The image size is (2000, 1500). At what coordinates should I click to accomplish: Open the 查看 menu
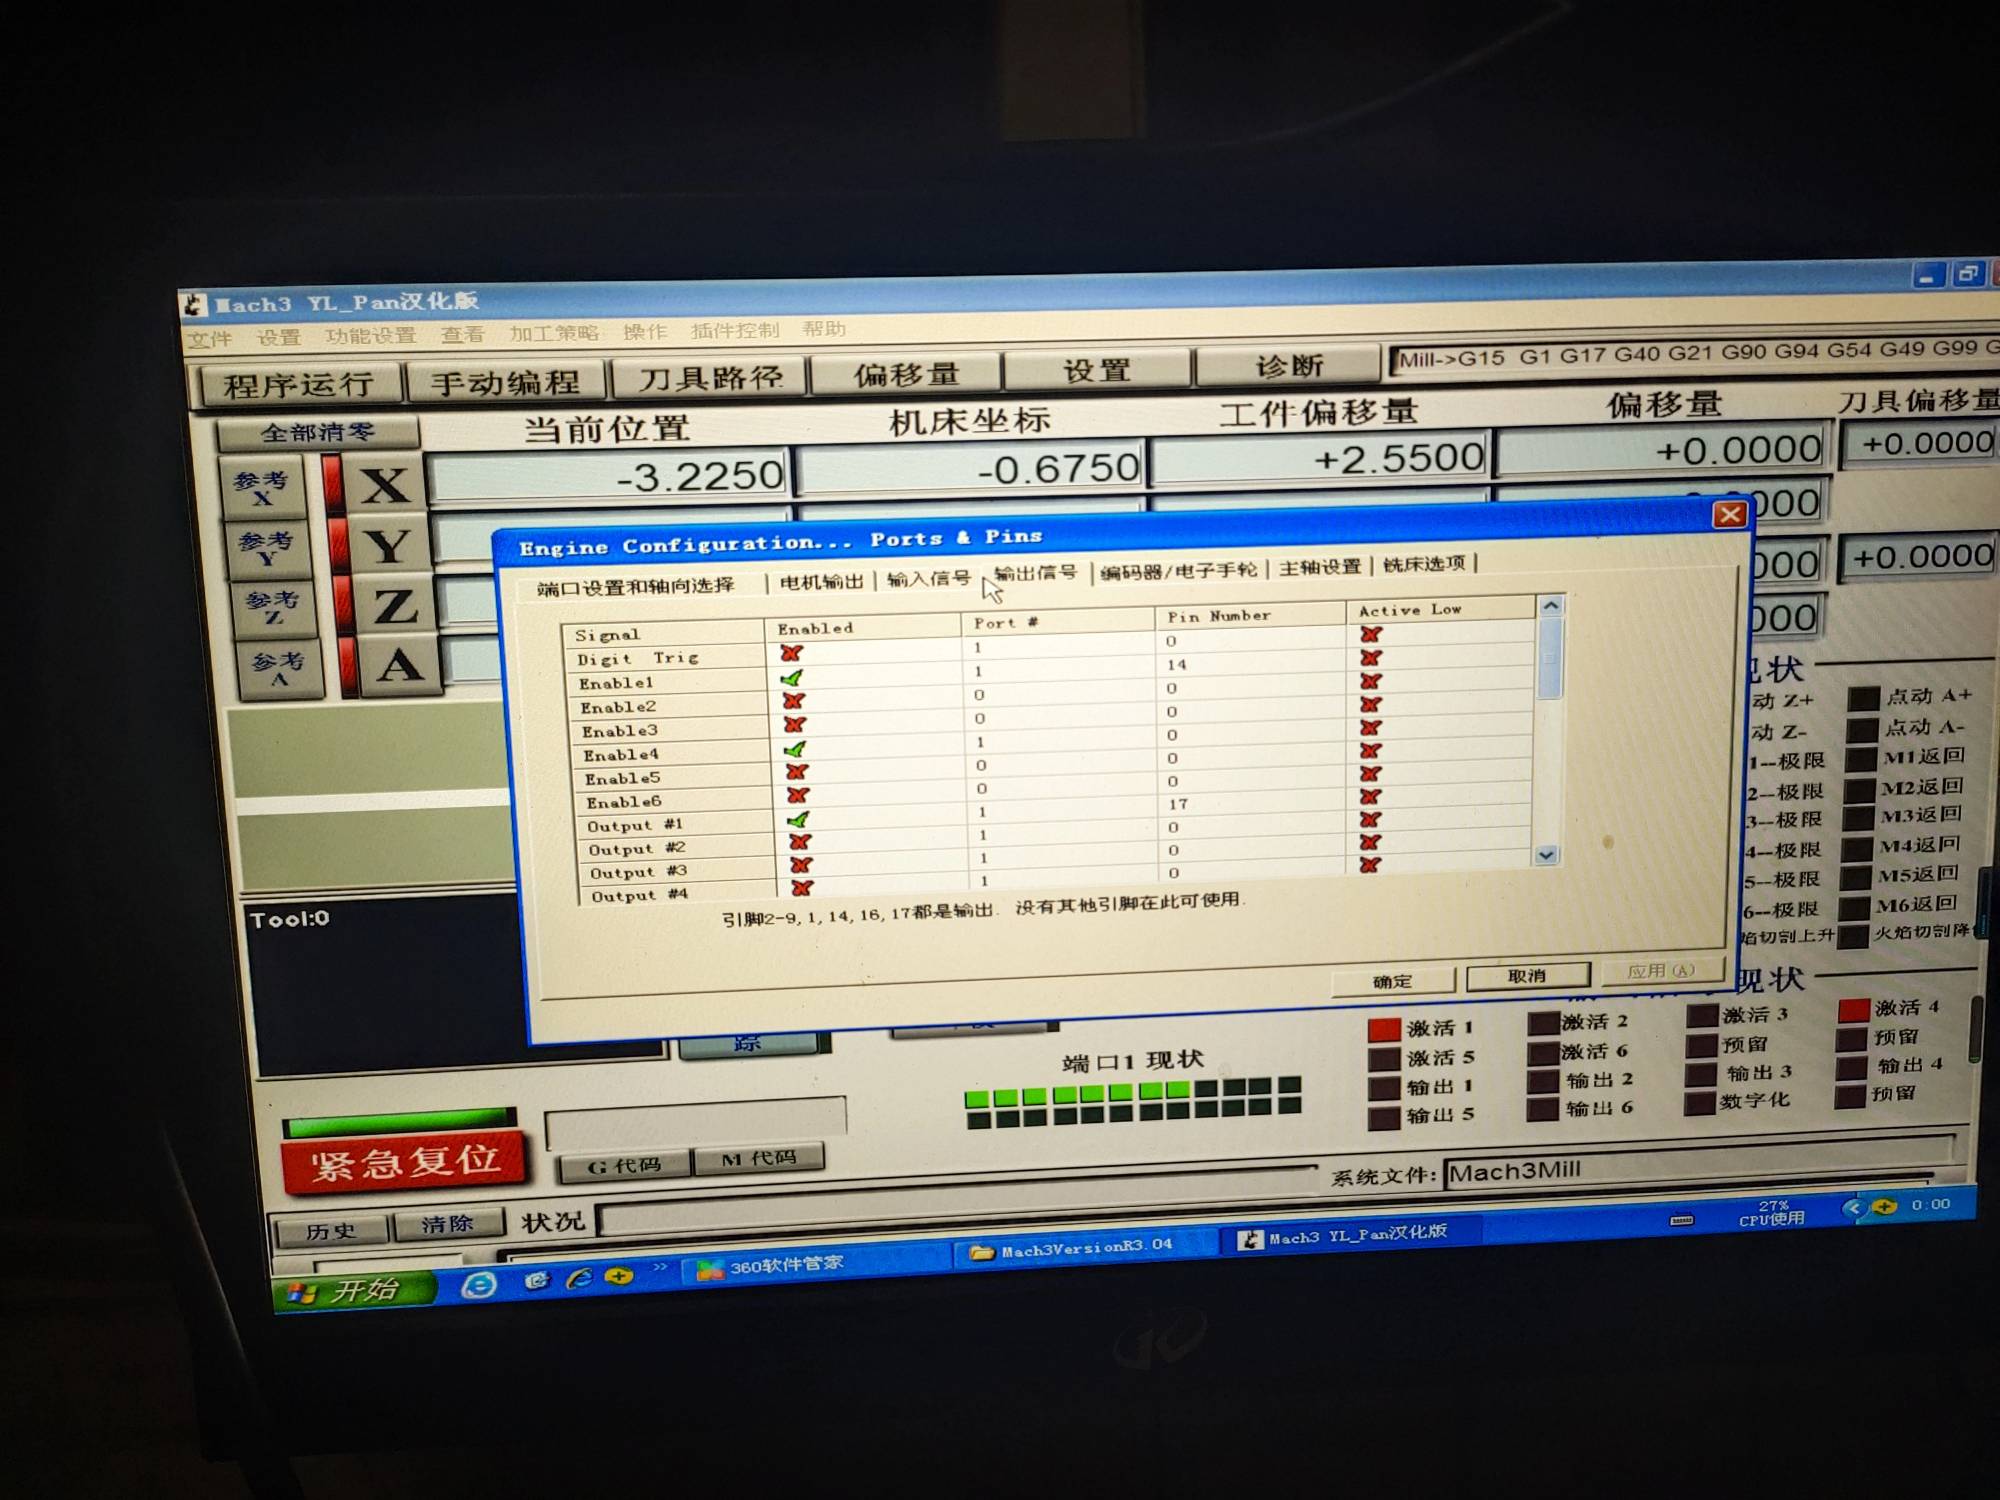point(462,334)
